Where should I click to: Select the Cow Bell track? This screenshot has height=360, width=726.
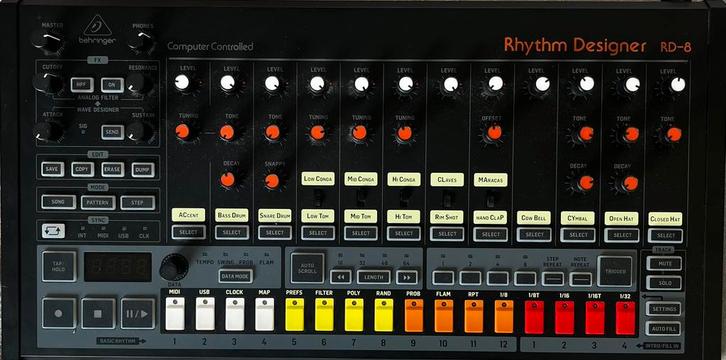pos(534,235)
